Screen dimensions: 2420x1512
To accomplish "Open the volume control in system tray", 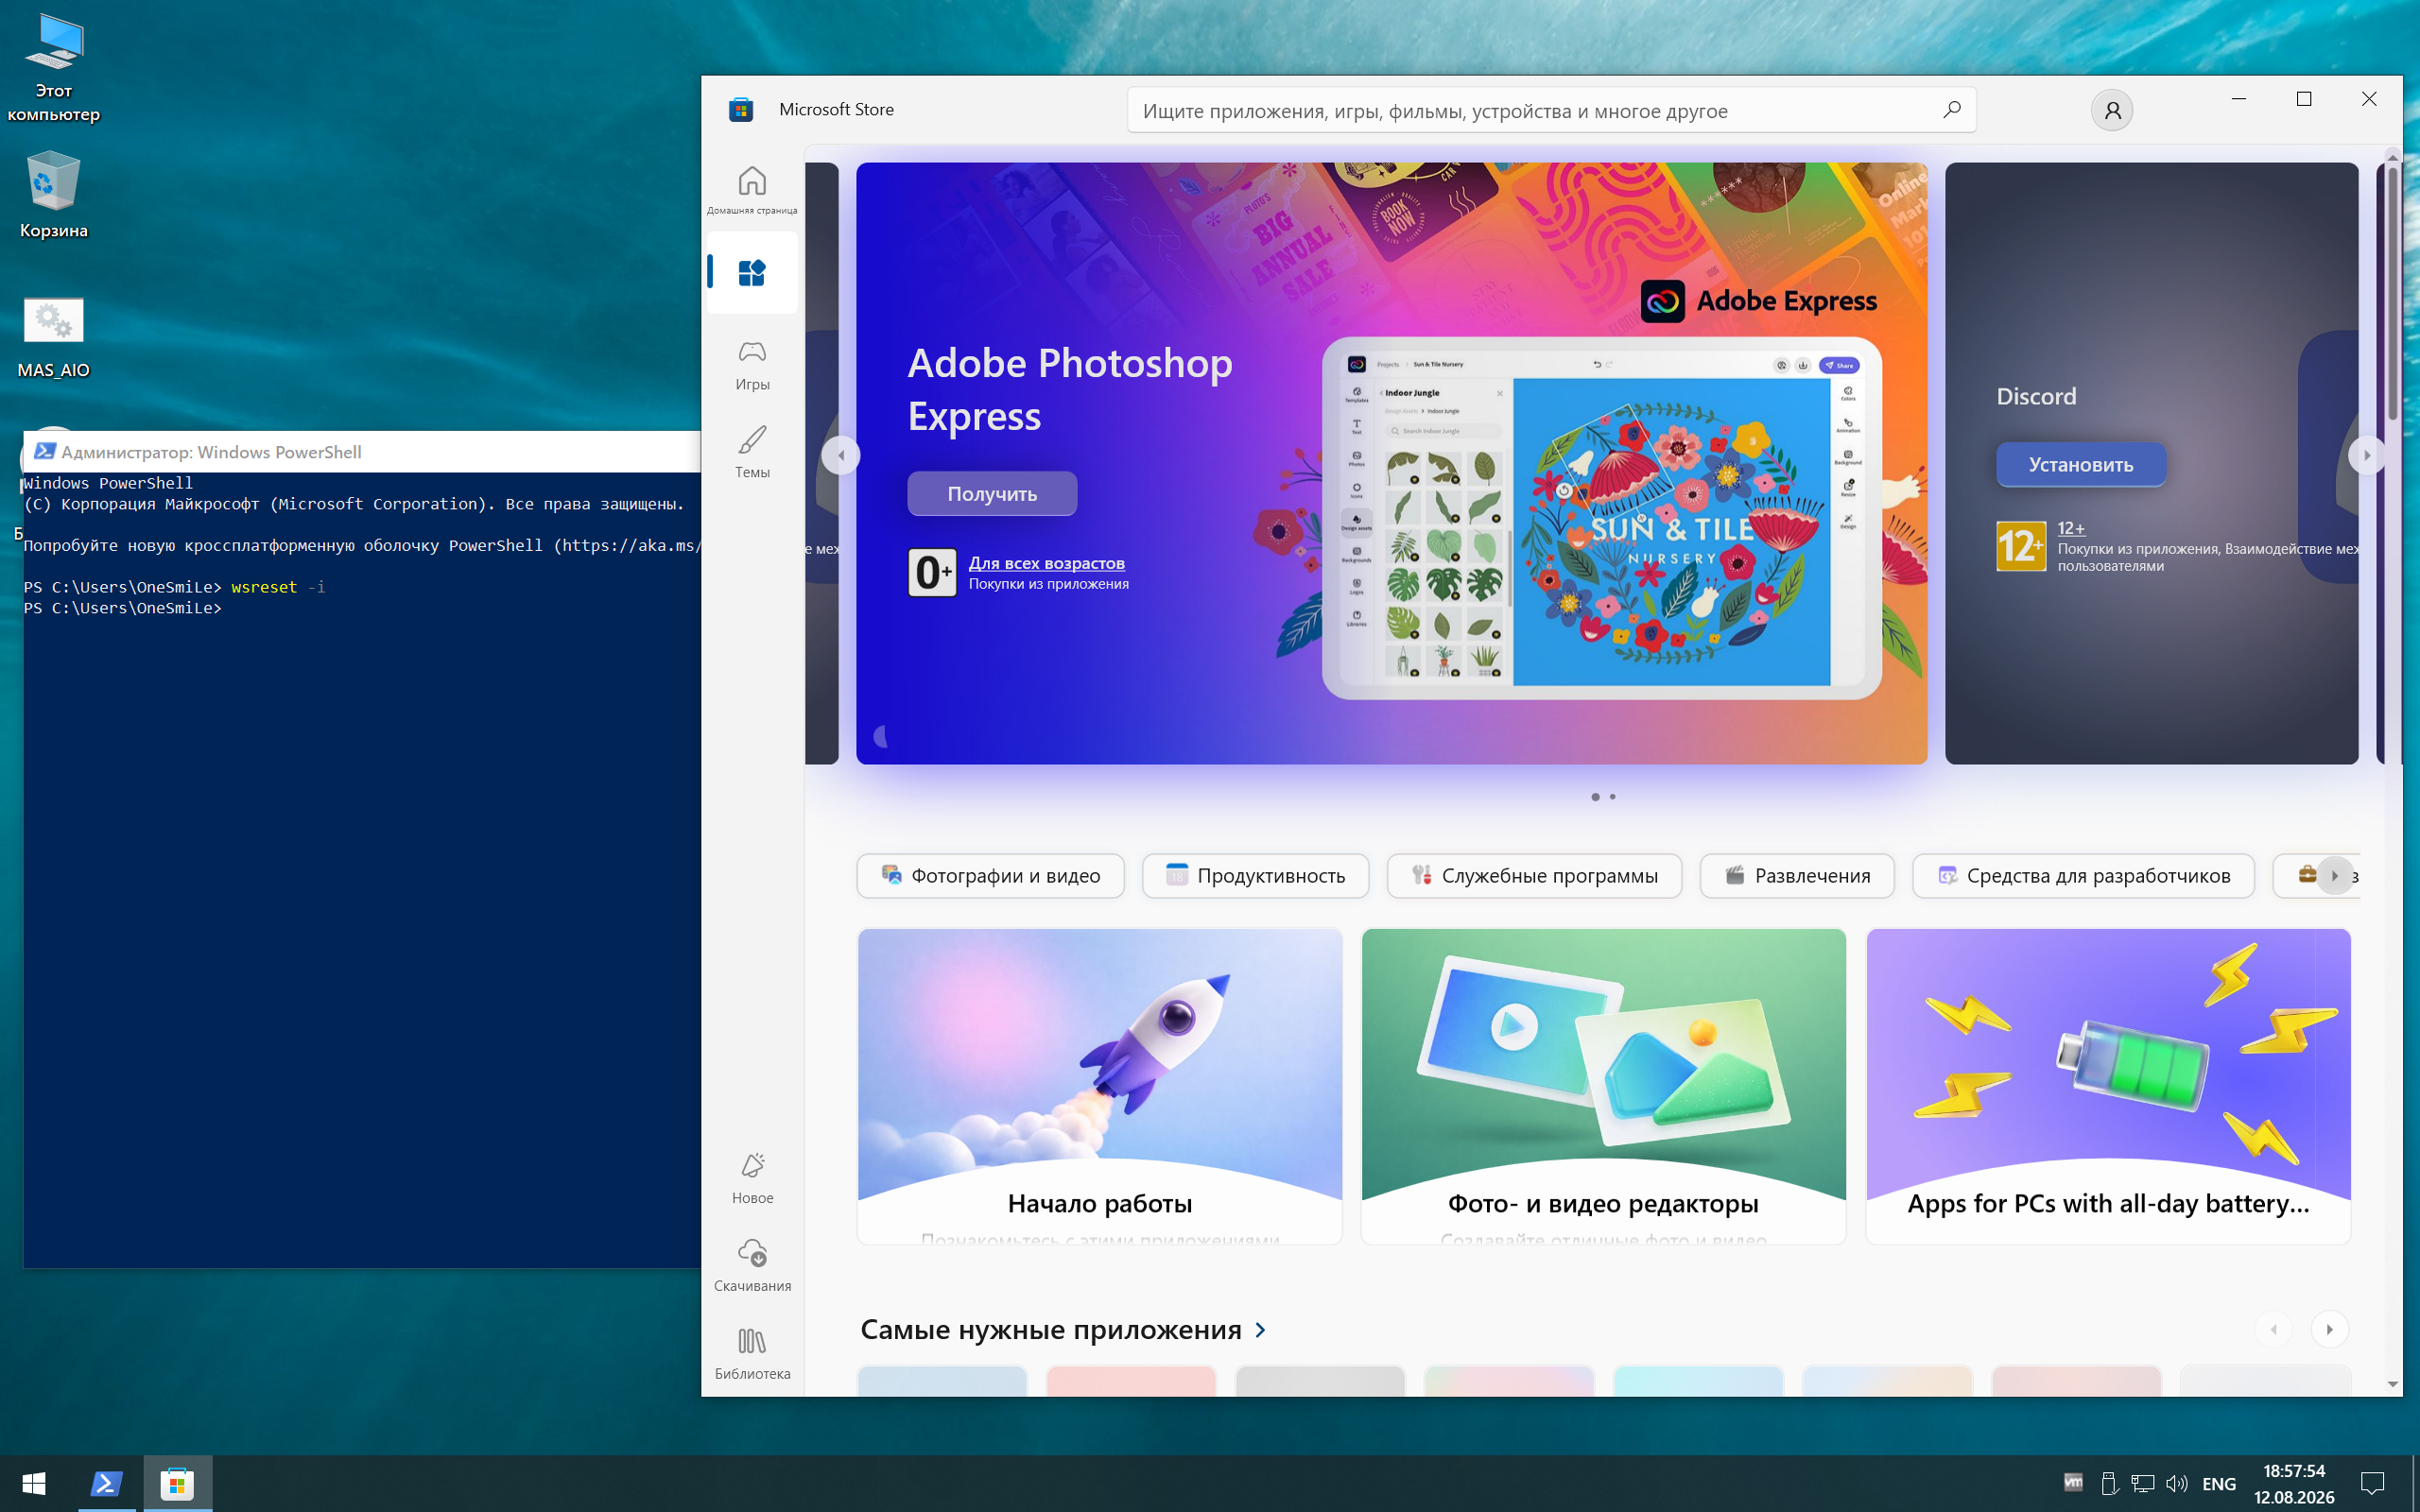I will point(2176,1484).
